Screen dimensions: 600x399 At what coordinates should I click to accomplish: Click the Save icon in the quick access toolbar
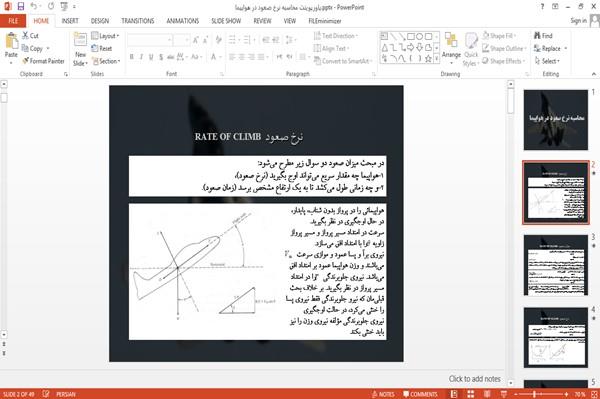coord(21,7)
